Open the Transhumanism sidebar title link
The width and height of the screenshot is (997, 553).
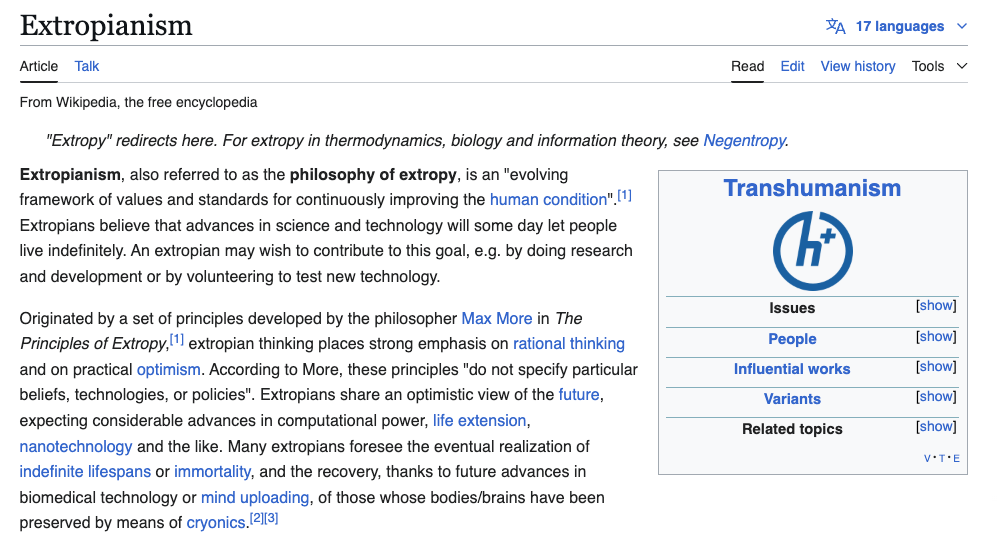pyautogui.click(x=812, y=188)
